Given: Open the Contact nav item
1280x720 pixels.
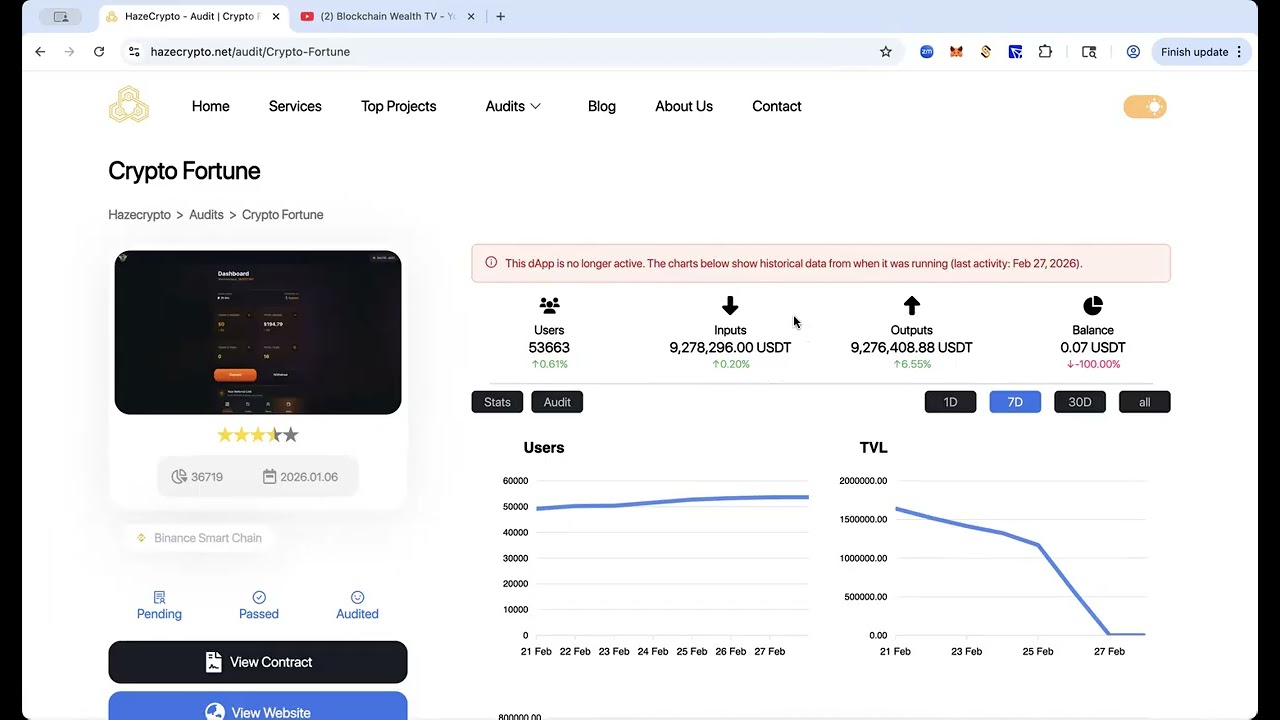Looking at the screenshot, I should pyautogui.click(x=777, y=106).
